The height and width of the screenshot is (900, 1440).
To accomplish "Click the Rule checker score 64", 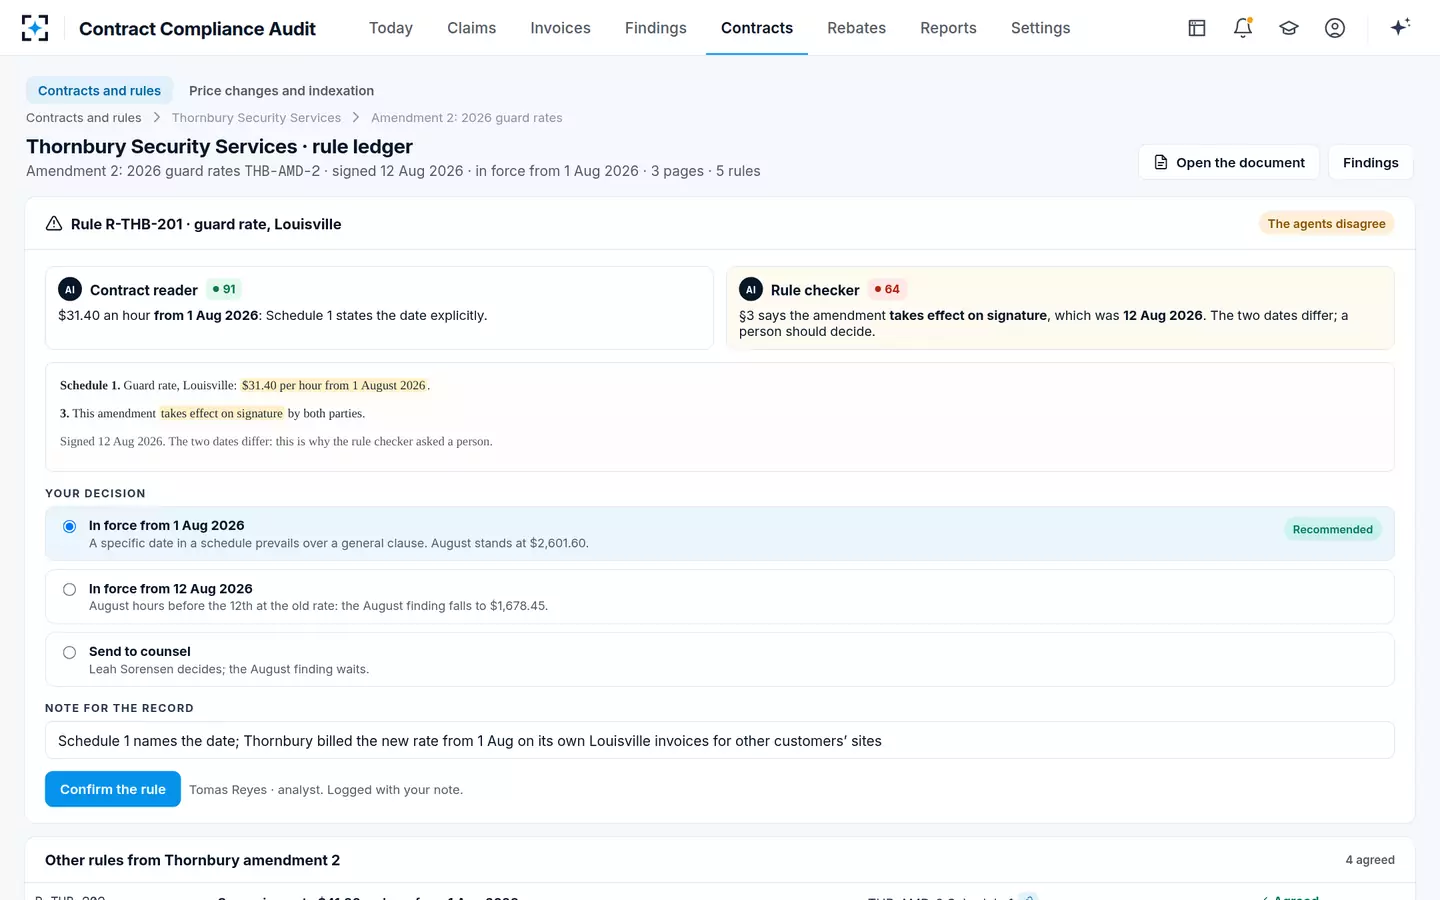I will [887, 289].
